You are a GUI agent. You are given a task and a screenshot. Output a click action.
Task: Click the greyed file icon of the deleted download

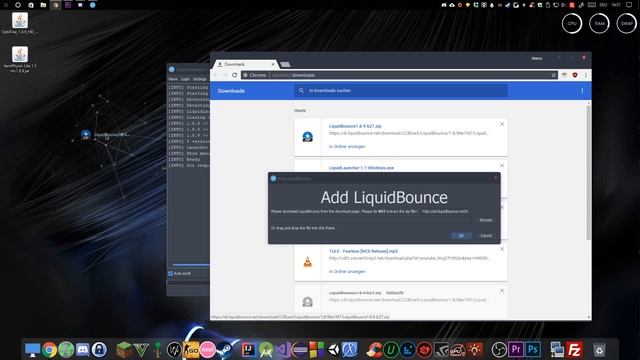click(307, 302)
